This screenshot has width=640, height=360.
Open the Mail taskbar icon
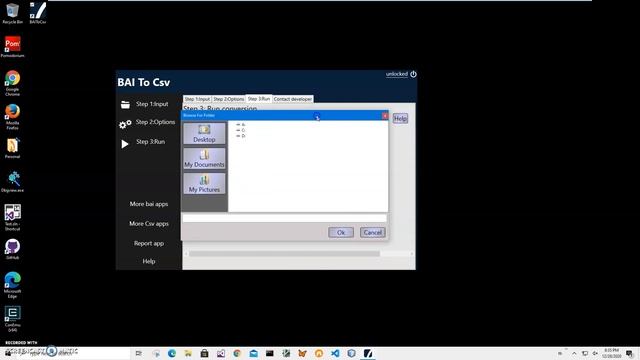click(253, 353)
